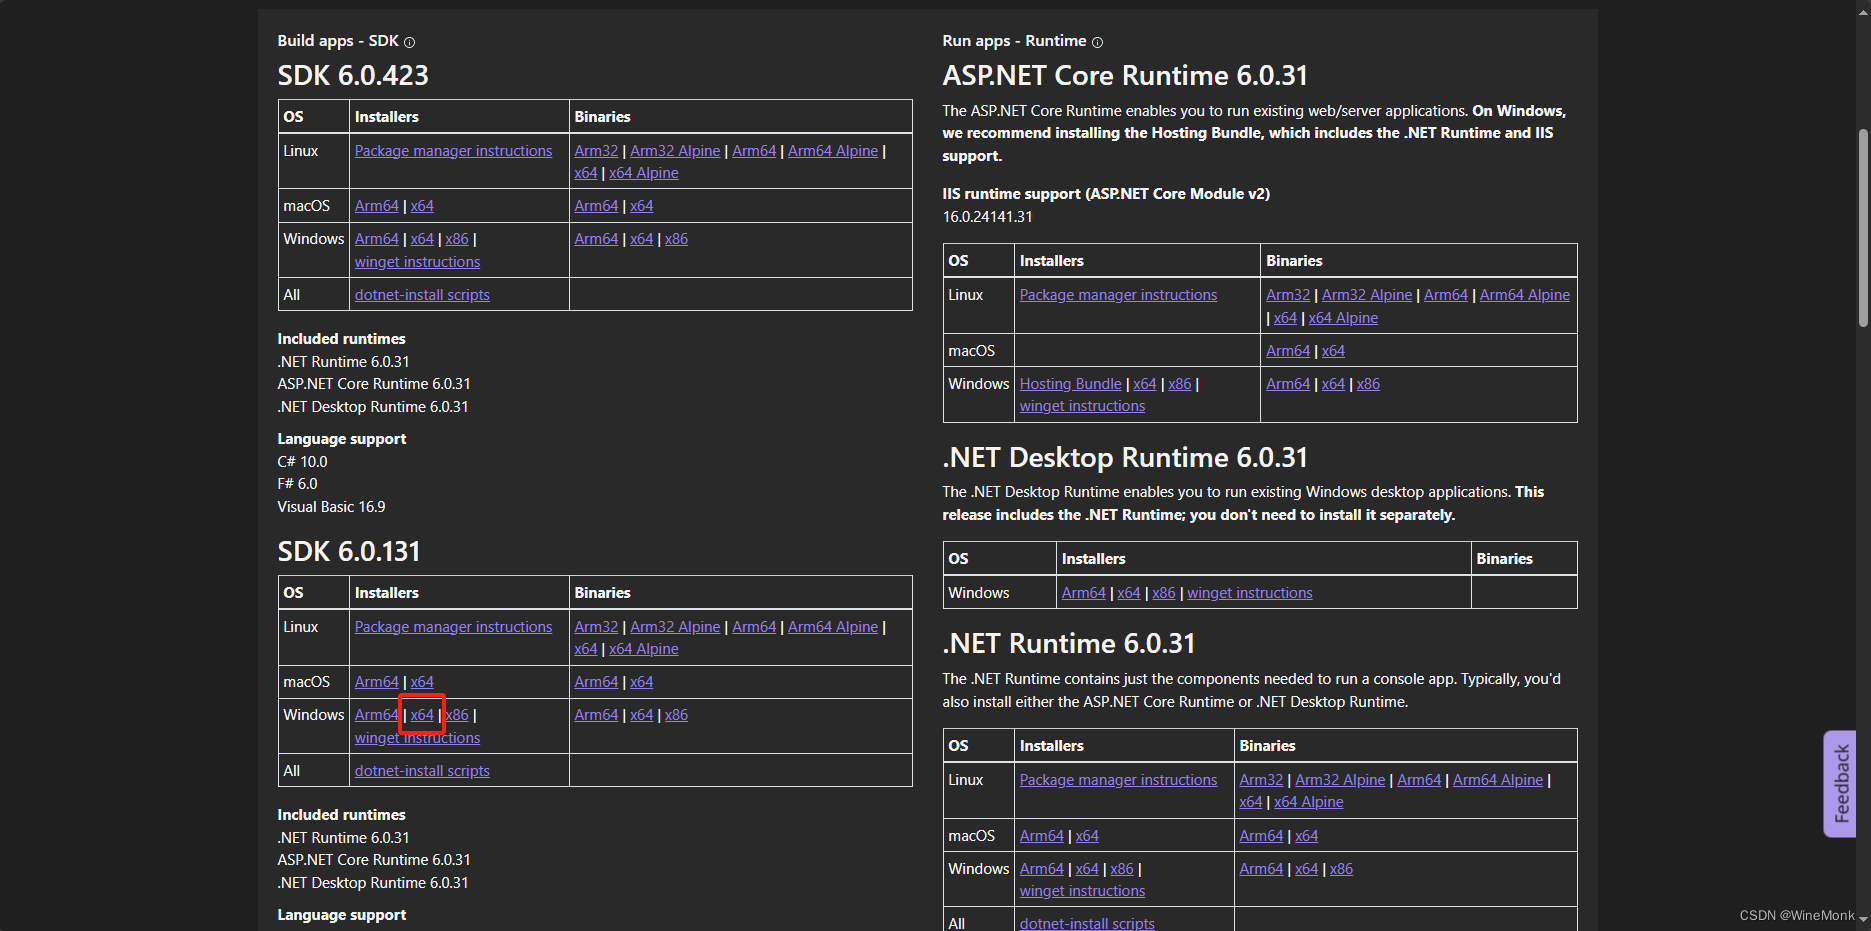Open .NET Runtime dotnet-install scripts link
The height and width of the screenshot is (931, 1871).
click(1087, 923)
